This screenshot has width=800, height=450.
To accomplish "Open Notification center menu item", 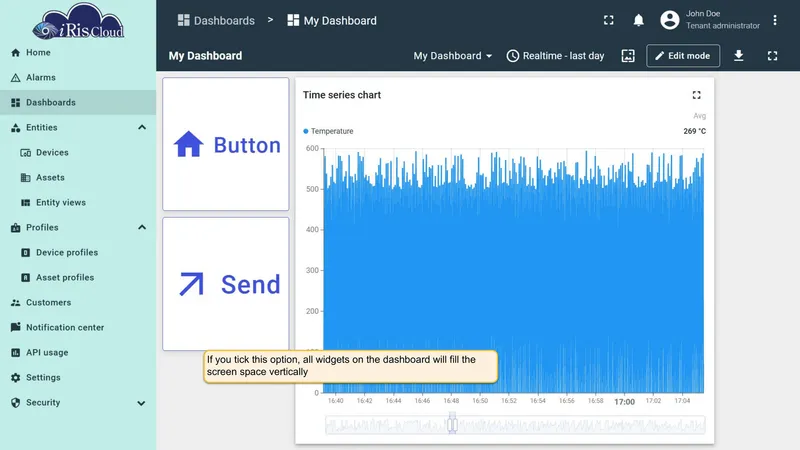I will [x=78, y=328].
